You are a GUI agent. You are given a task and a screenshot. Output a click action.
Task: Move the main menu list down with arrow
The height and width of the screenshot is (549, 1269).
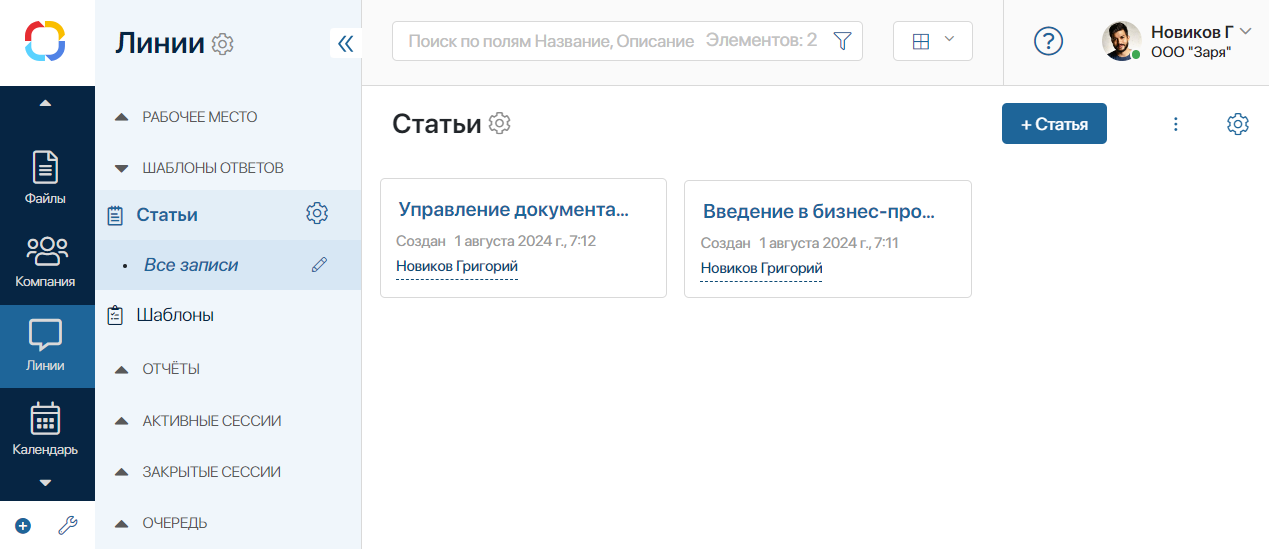pos(46,482)
